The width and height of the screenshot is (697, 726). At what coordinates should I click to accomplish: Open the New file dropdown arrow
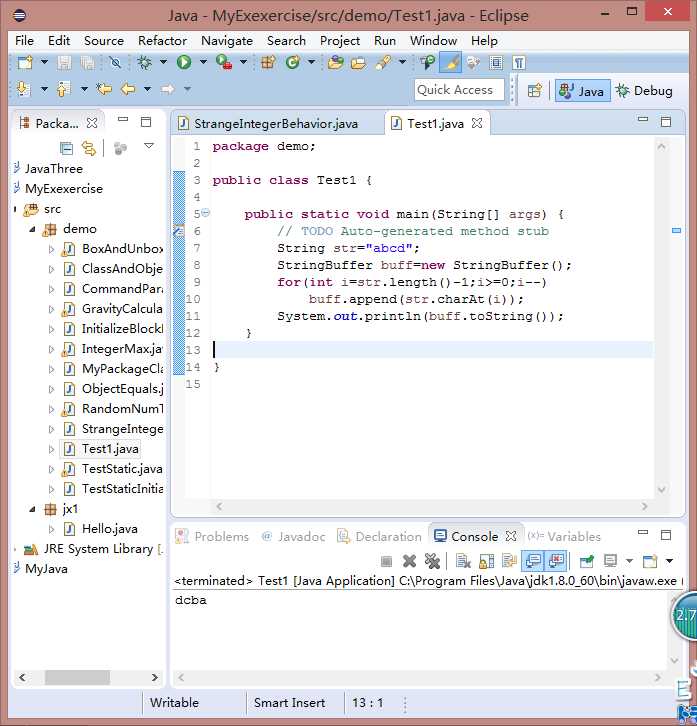pyautogui.click(x=44, y=62)
